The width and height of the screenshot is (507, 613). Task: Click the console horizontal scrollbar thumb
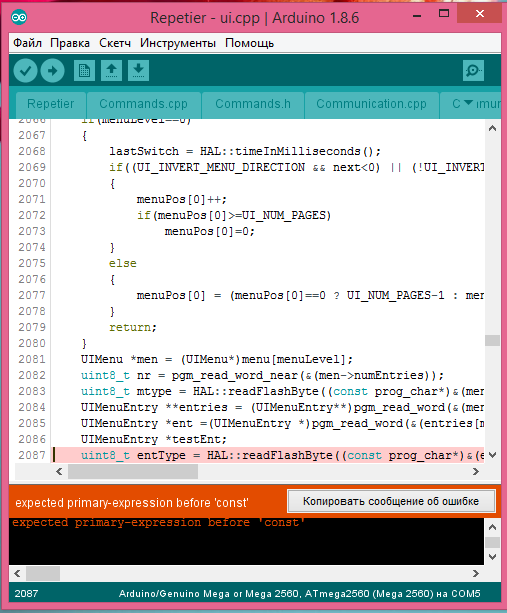[43, 574]
